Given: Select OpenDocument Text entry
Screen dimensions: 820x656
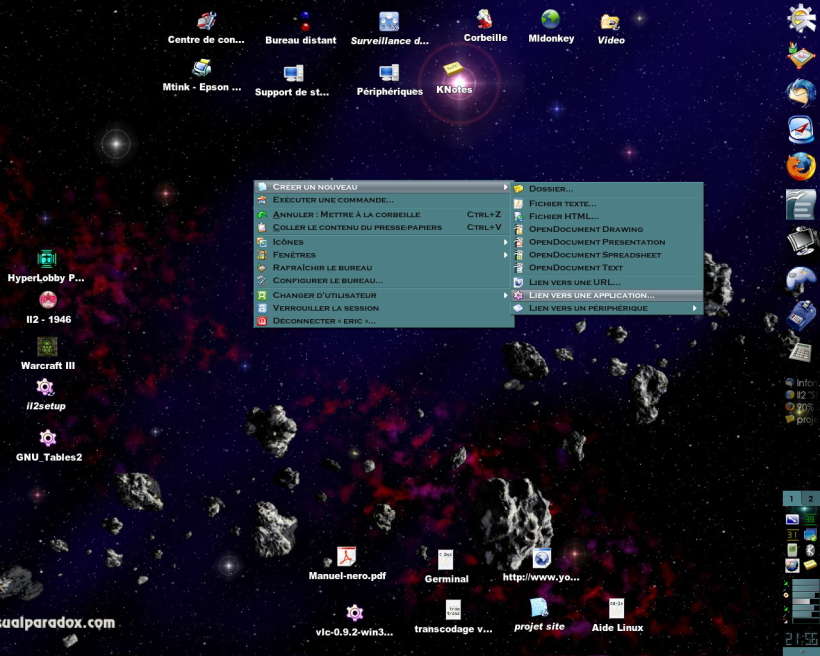Looking at the screenshot, I should 607,267.
